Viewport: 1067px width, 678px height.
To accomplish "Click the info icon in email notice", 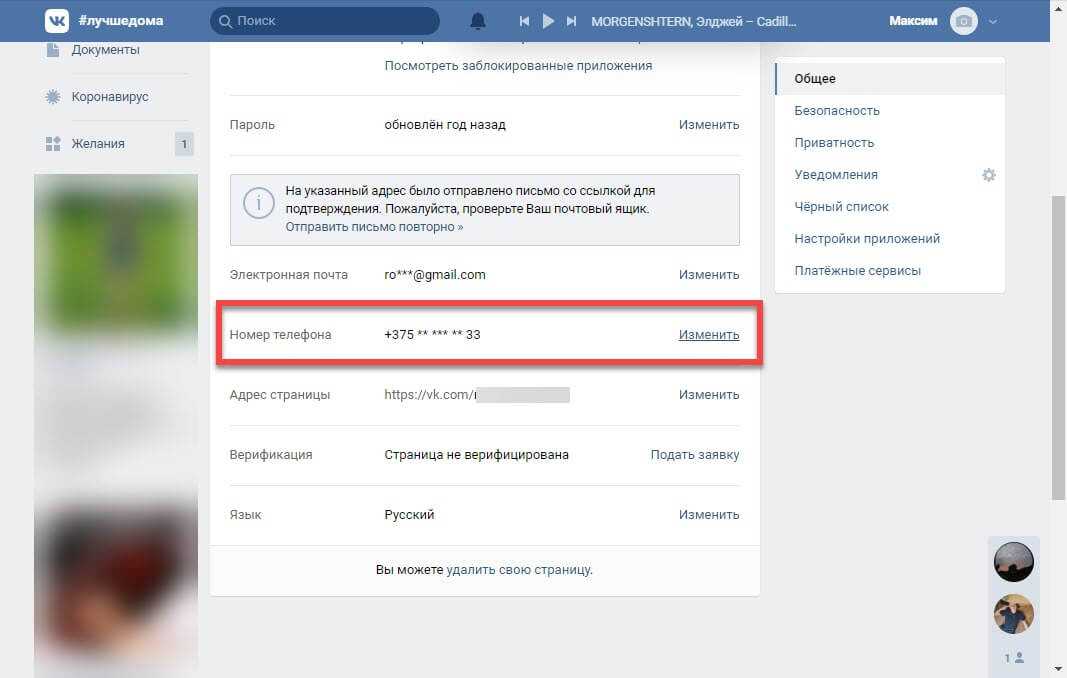I will pyautogui.click(x=259, y=203).
